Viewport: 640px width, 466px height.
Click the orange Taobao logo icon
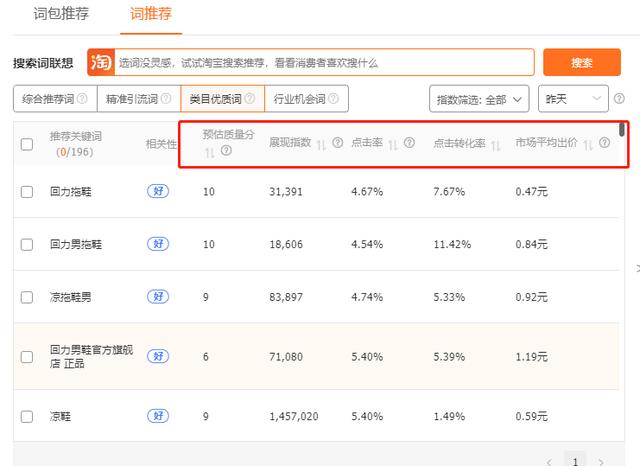tap(101, 62)
